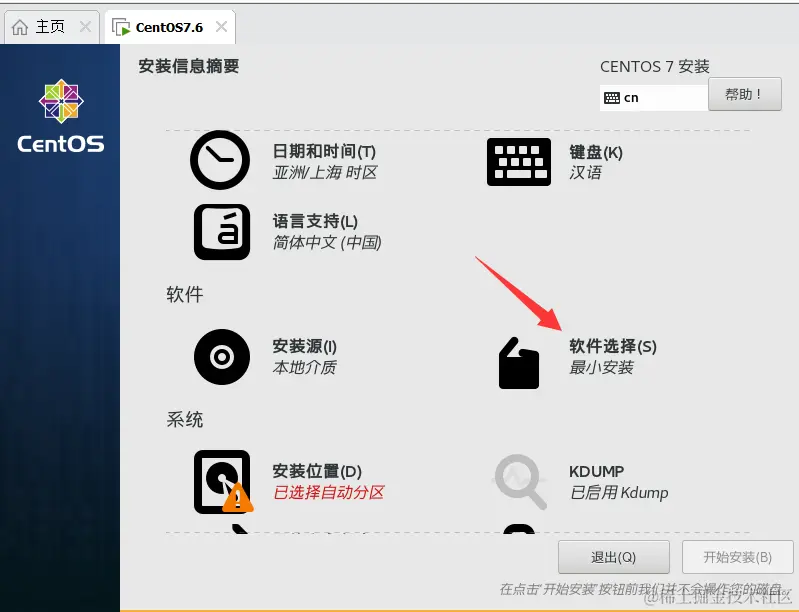Click the KDUMP magnifier icon
This screenshot has height=612, width=799.
point(520,482)
